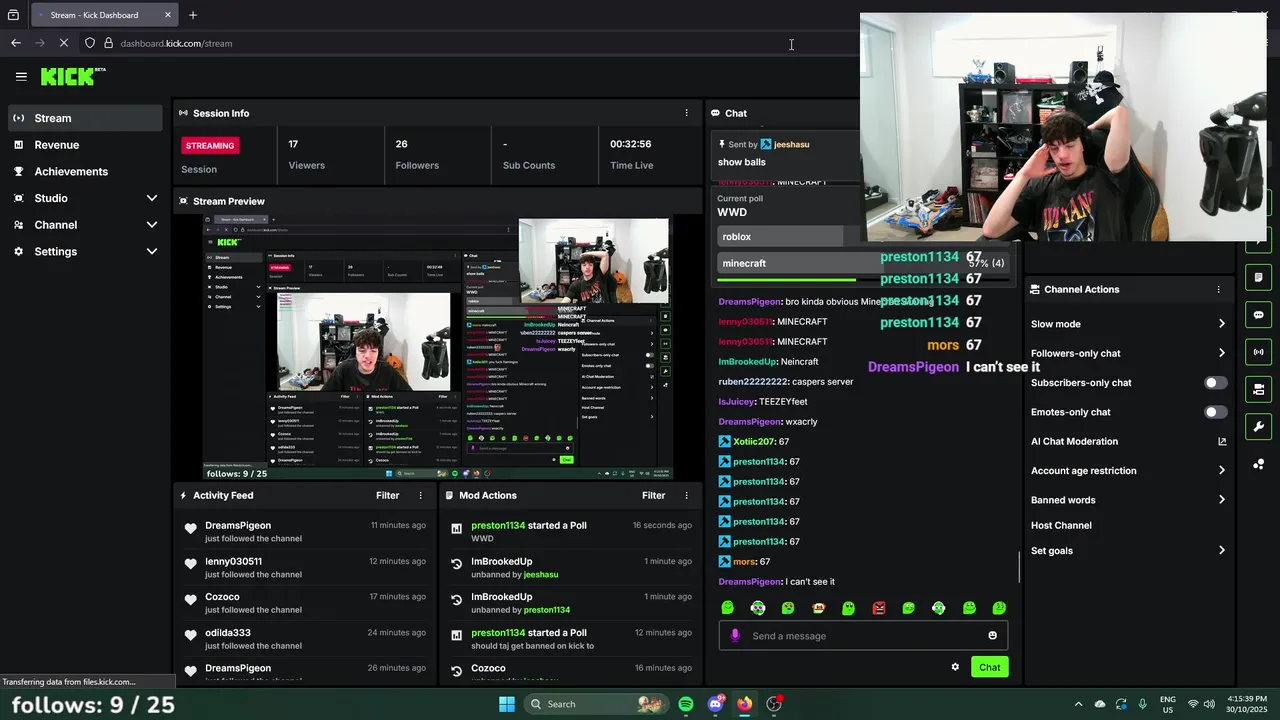
Task: Click the notes icon in right sidebar
Action: [1258, 277]
